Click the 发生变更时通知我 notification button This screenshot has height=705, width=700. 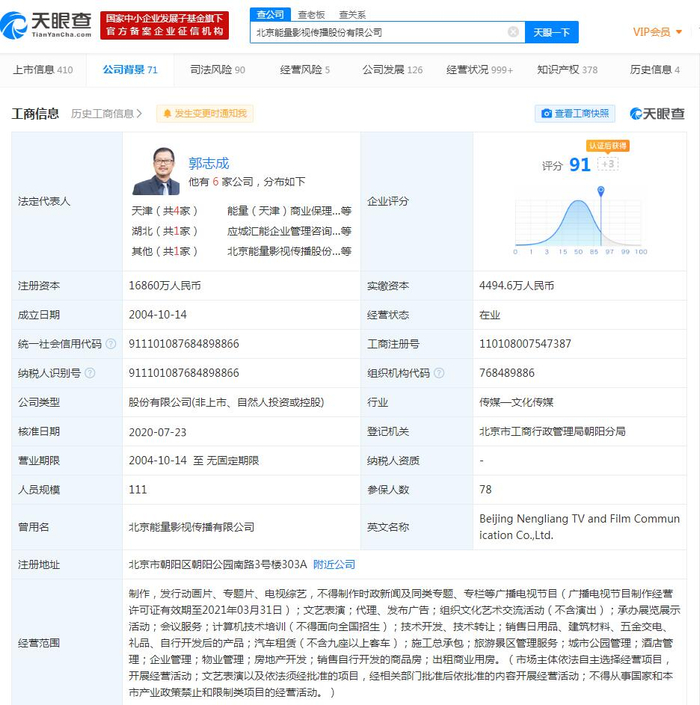pos(205,114)
